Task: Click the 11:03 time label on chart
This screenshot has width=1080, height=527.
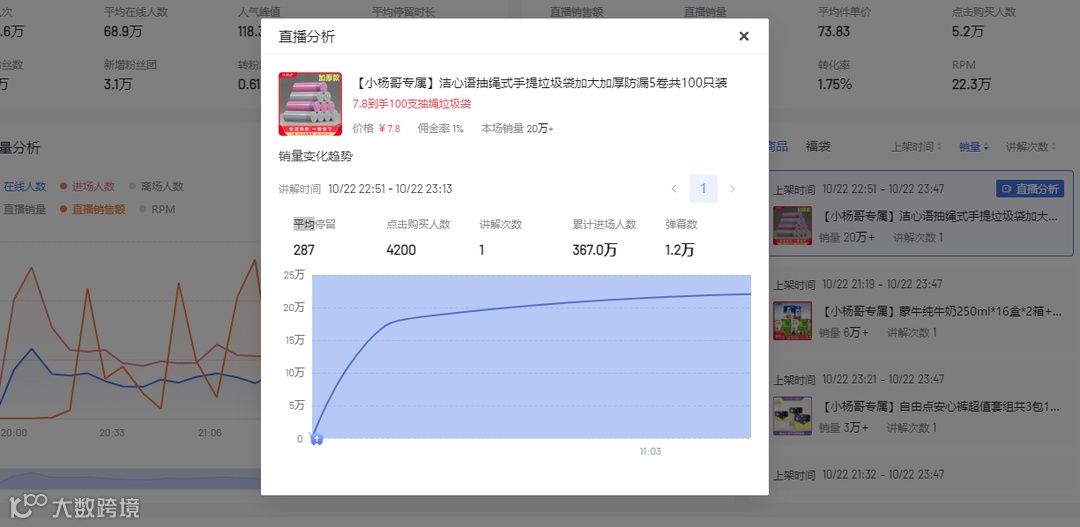Action: (650, 451)
